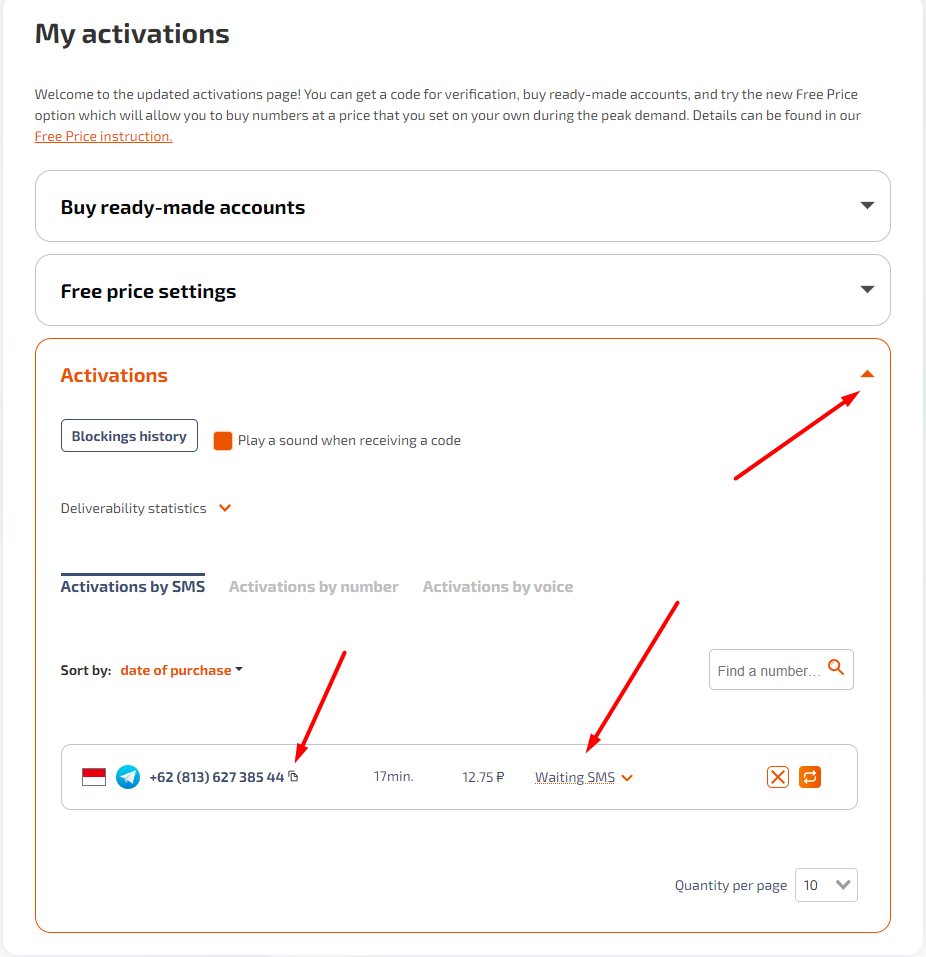Switch to Activations by number tab
The image size is (926, 957).
pyautogui.click(x=314, y=587)
